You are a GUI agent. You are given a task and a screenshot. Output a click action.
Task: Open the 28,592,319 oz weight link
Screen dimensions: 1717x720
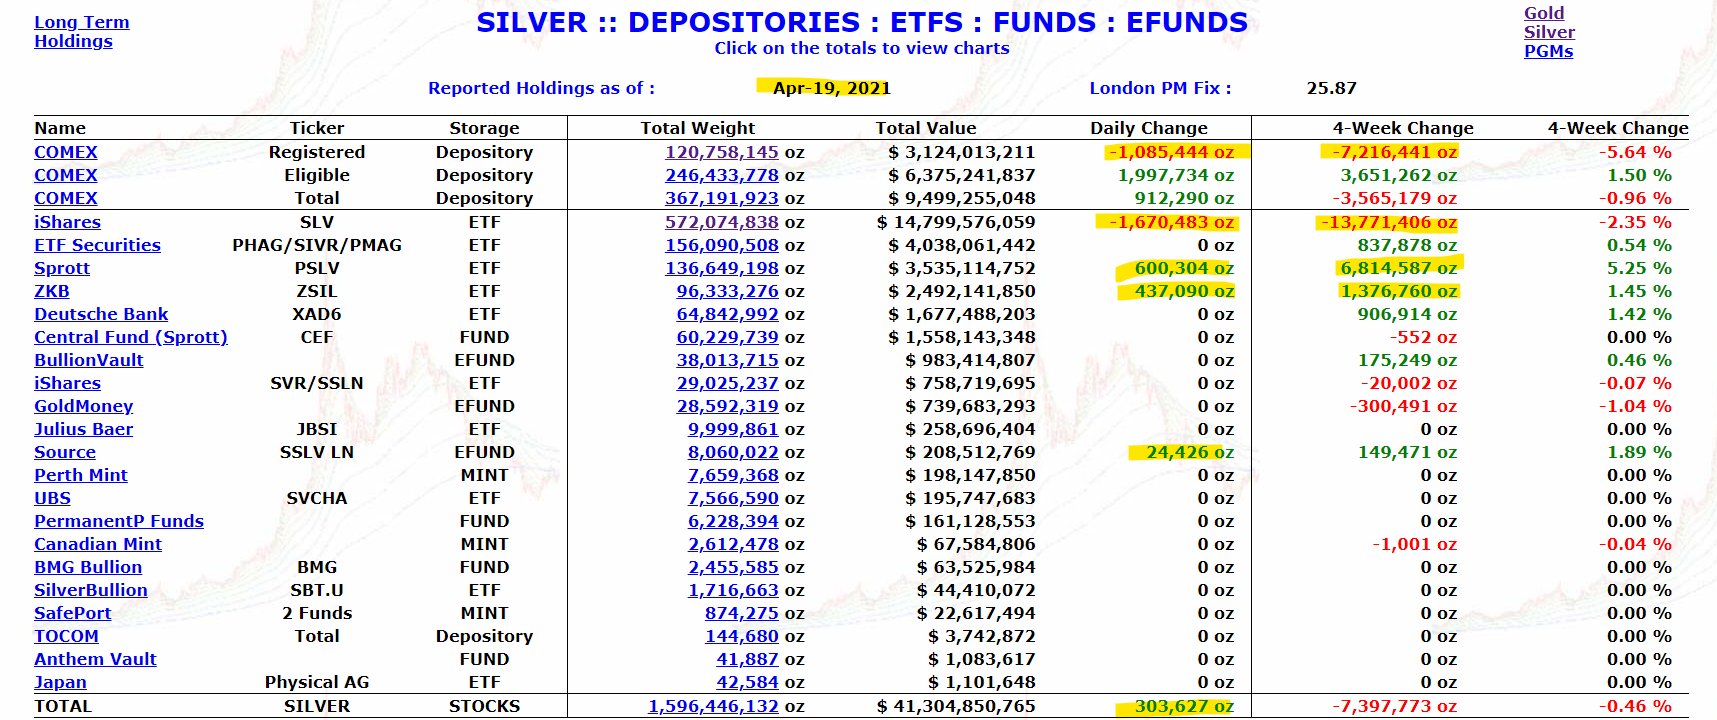pos(727,406)
